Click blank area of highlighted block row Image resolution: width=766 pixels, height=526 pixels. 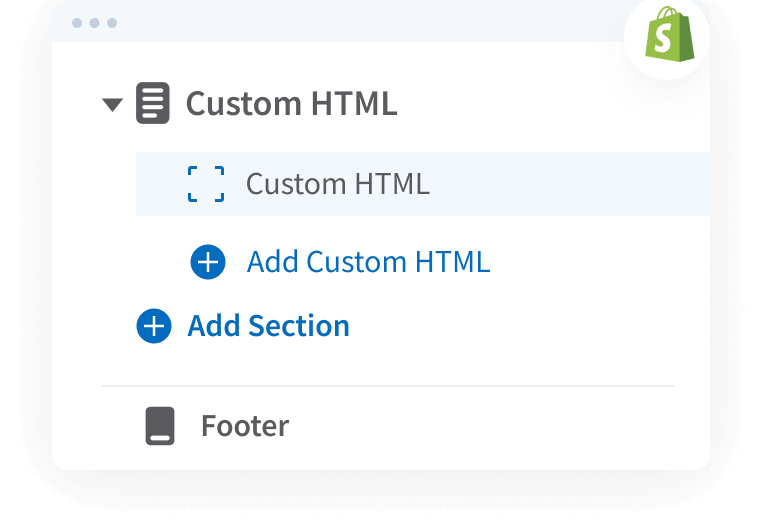pos(570,184)
